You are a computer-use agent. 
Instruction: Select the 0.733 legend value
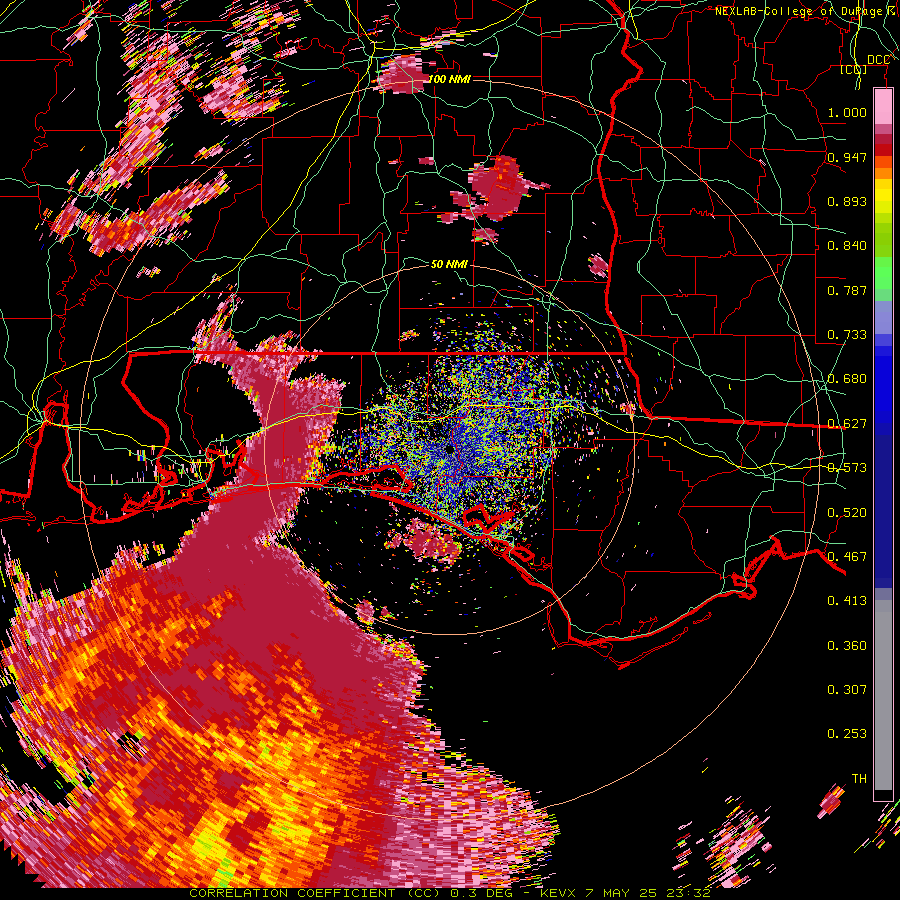pyautogui.click(x=847, y=335)
